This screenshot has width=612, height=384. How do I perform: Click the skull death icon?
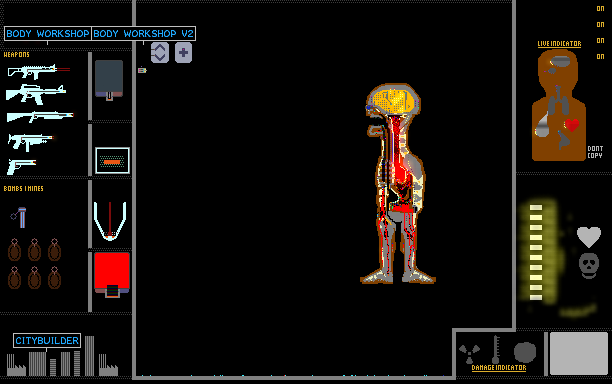pyautogui.click(x=589, y=266)
